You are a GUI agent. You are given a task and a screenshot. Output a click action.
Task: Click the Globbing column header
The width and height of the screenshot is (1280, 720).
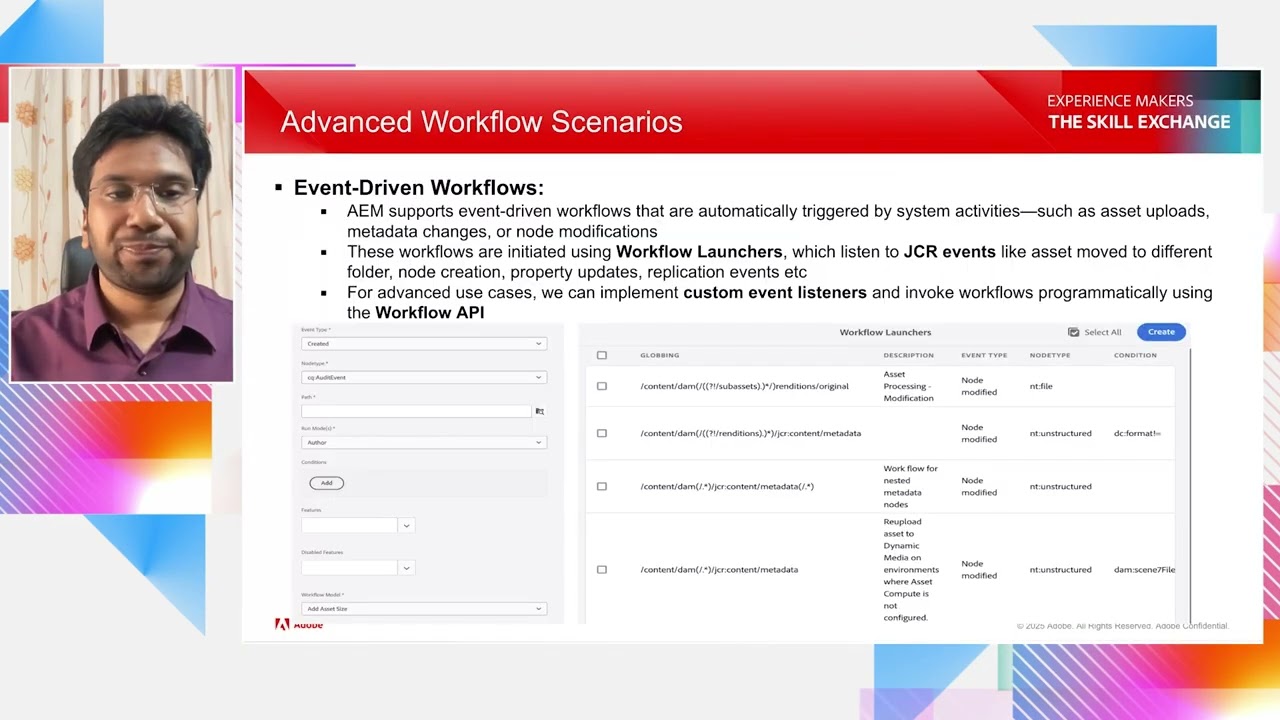coord(659,355)
